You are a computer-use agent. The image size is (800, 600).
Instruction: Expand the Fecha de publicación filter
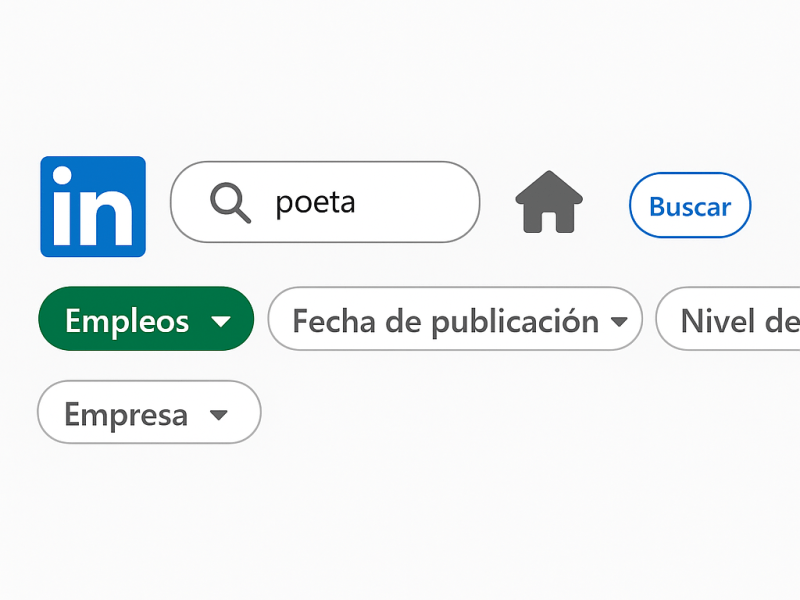(454, 319)
